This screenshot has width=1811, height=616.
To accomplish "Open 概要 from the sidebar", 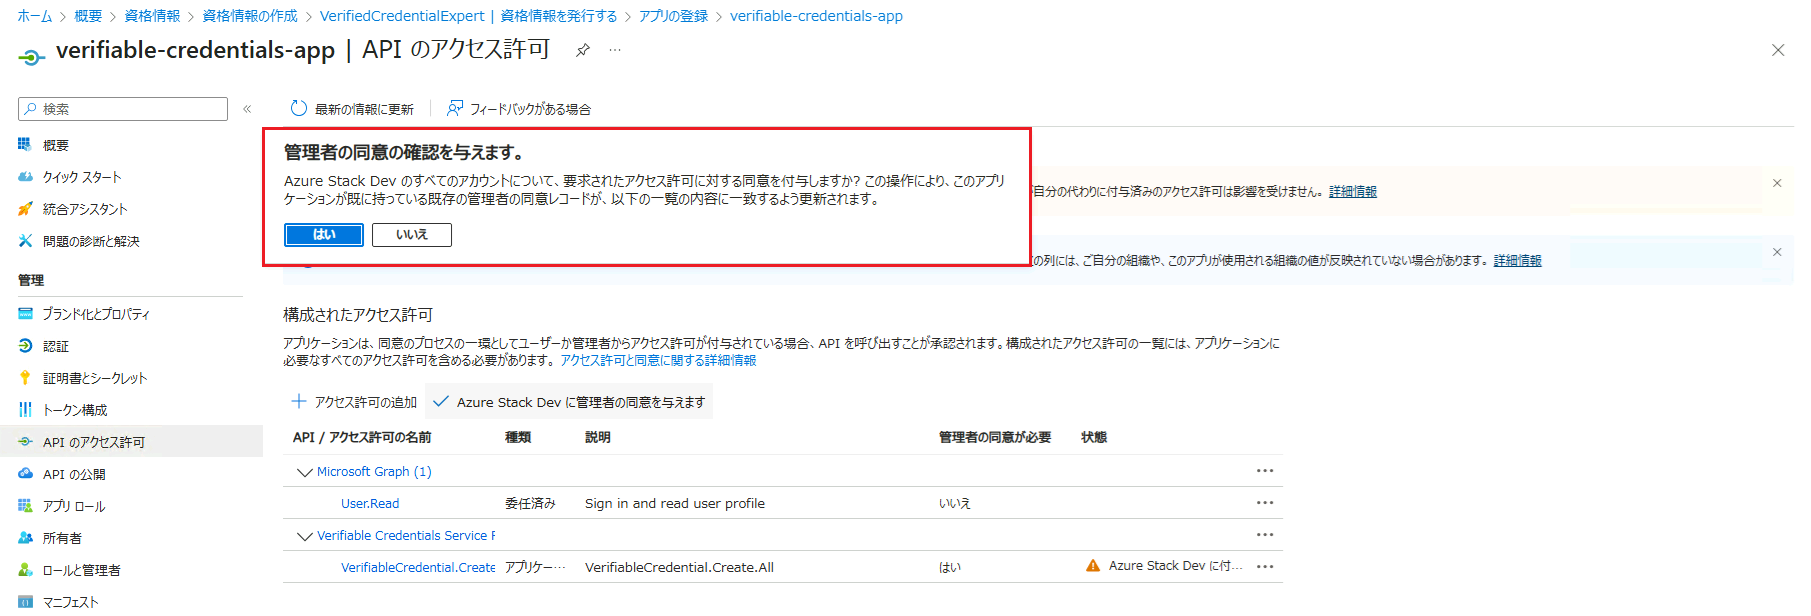I will point(56,146).
